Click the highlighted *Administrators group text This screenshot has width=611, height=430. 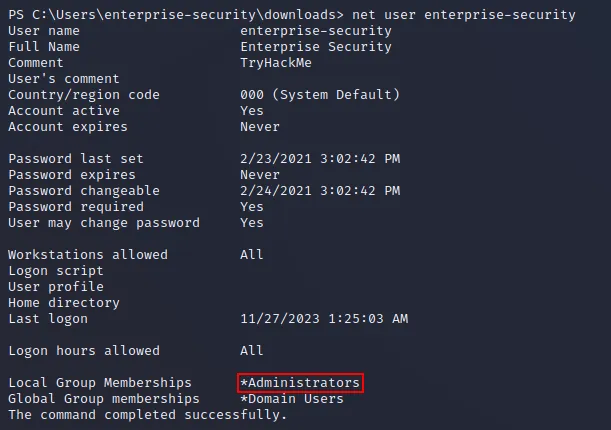click(300, 383)
